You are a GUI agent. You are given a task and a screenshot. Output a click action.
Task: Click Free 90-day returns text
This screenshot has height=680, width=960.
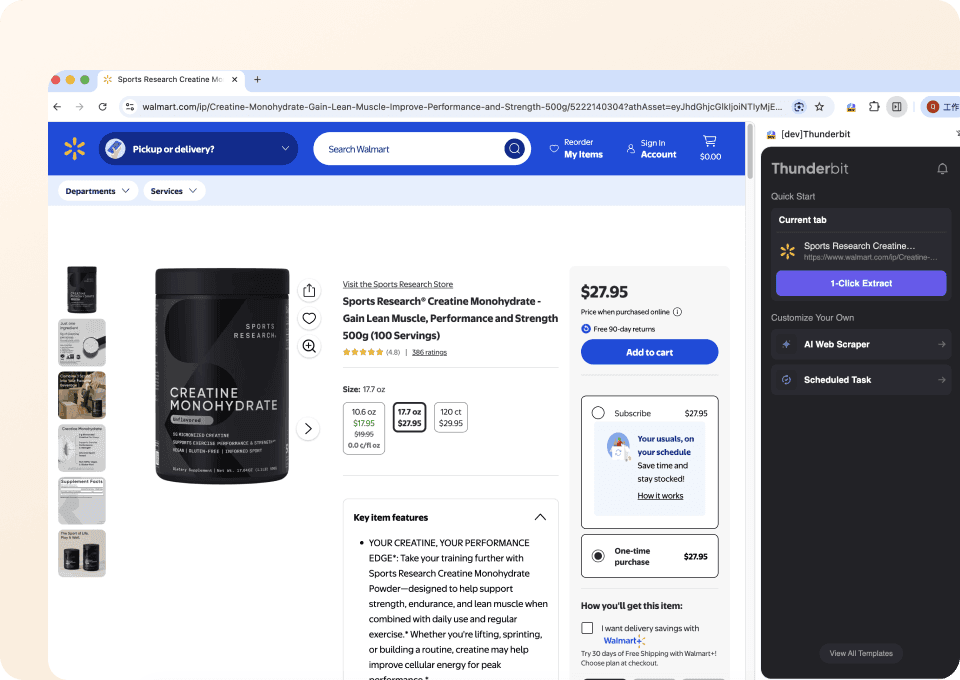pos(624,329)
